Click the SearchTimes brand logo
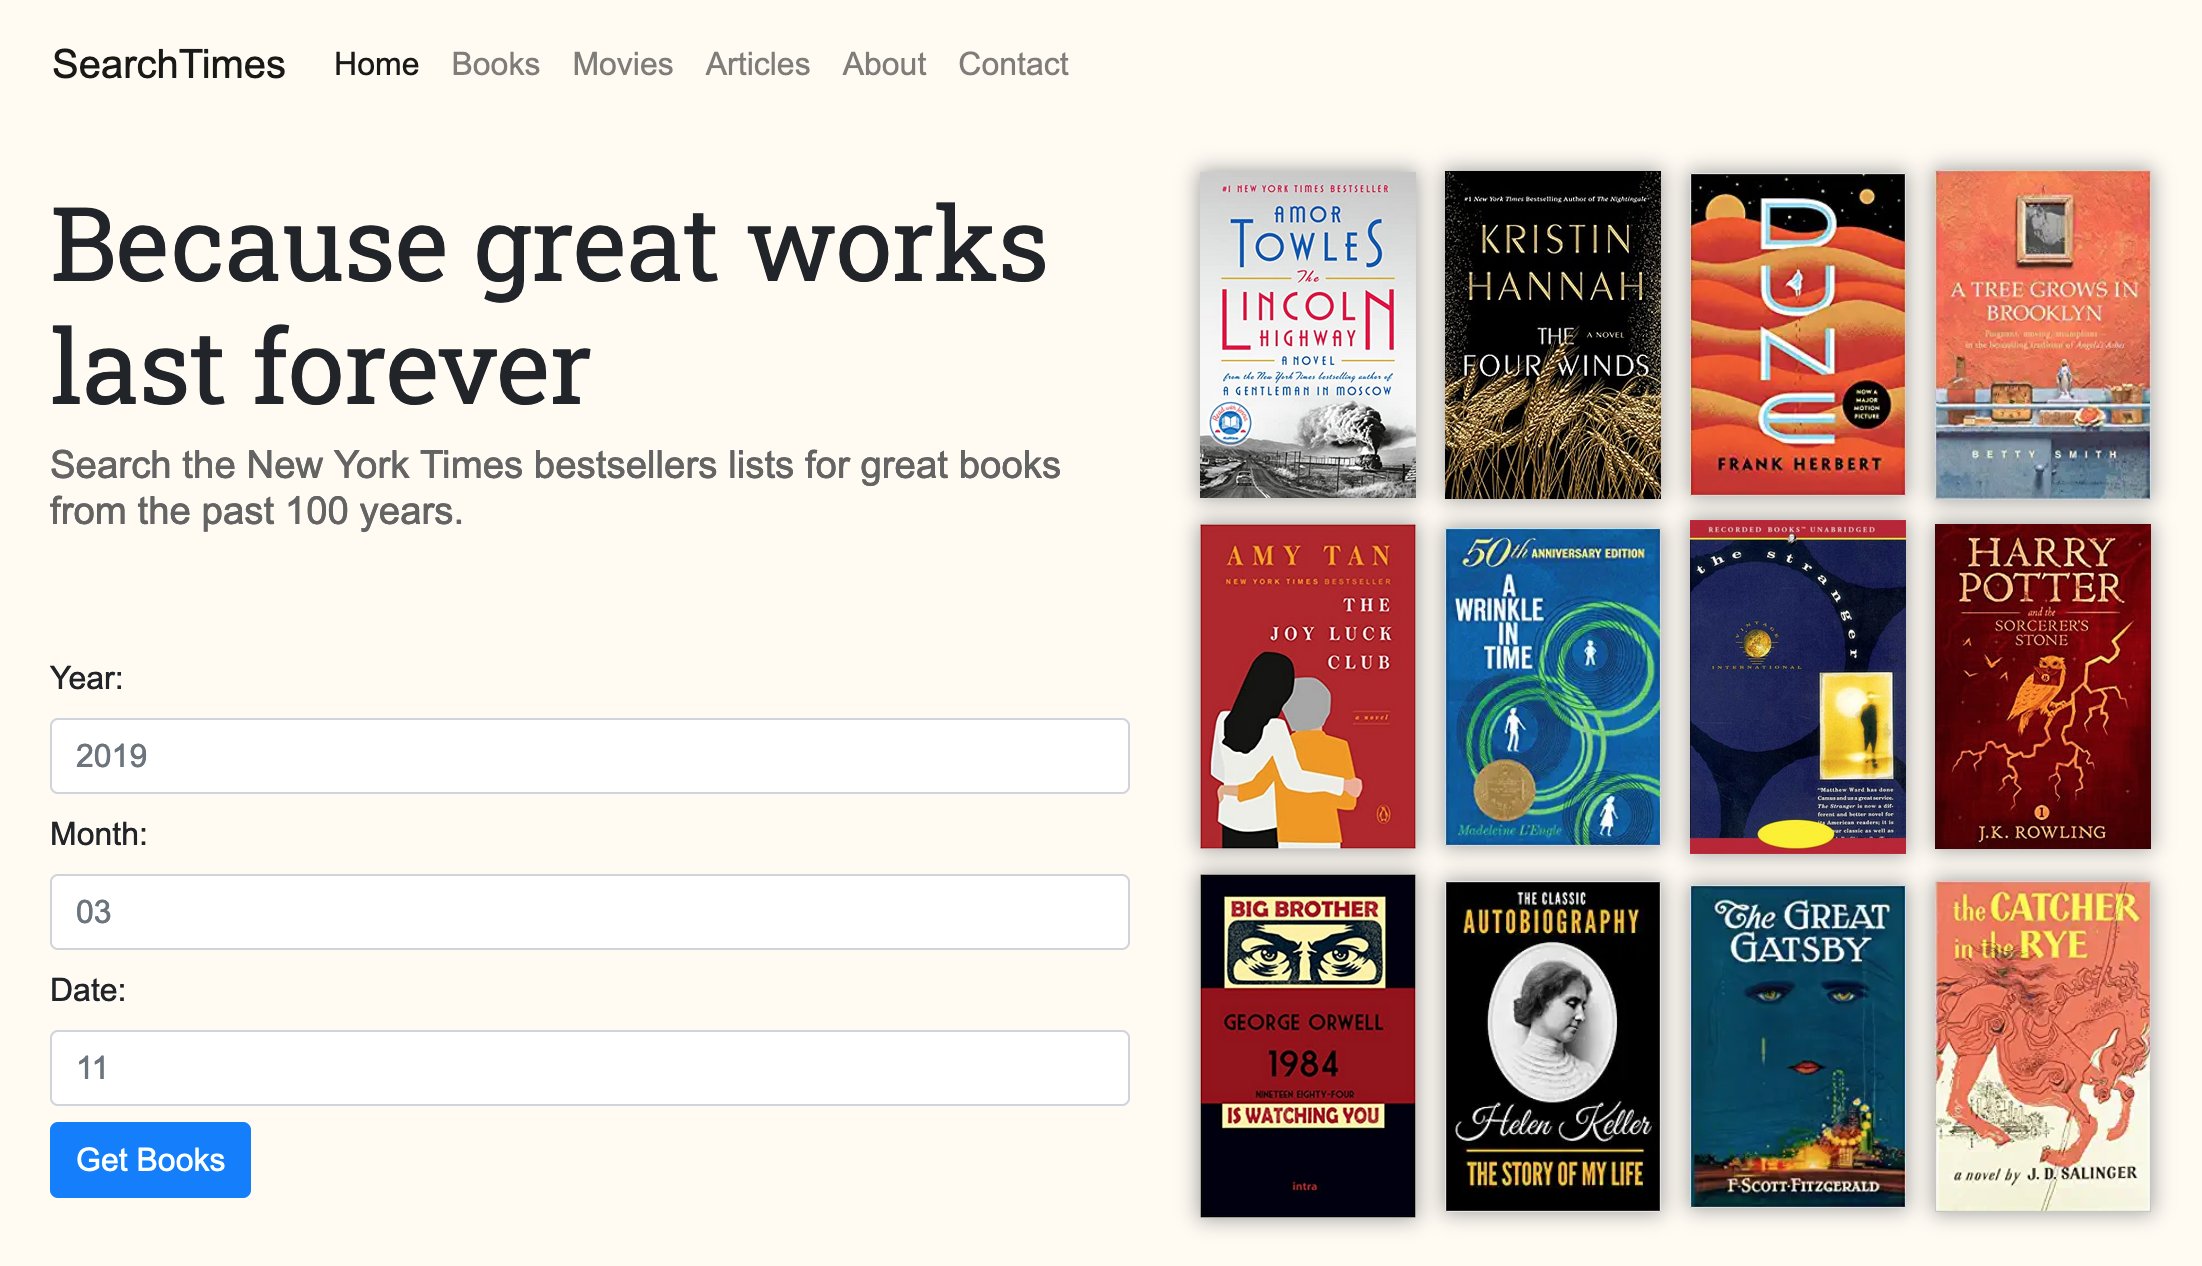The image size is (2202, 1266). [x=168, y=64]
